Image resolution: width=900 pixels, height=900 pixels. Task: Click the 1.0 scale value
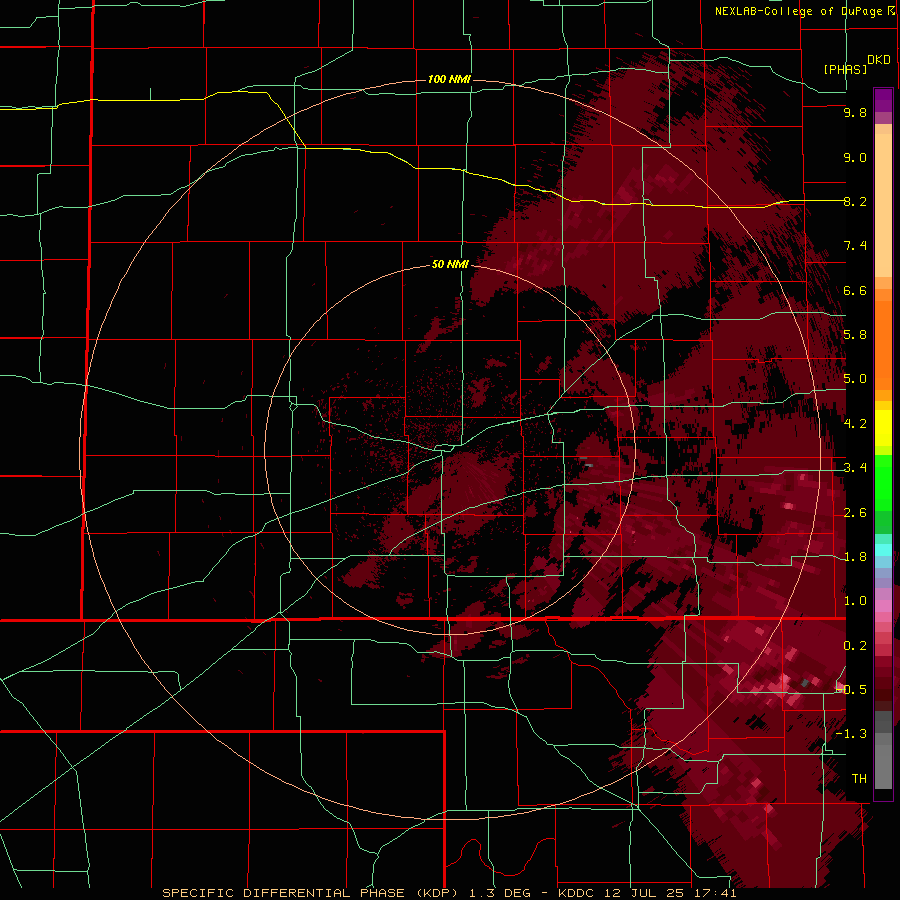click(855, 601)
